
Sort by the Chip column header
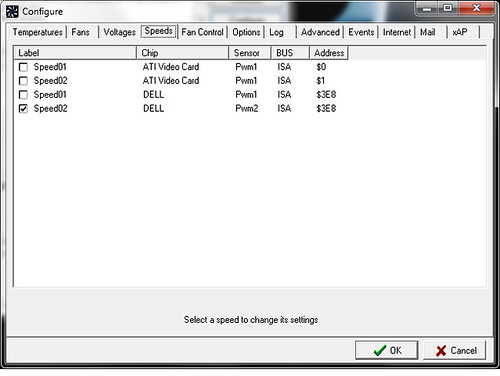tap(182, 53)
